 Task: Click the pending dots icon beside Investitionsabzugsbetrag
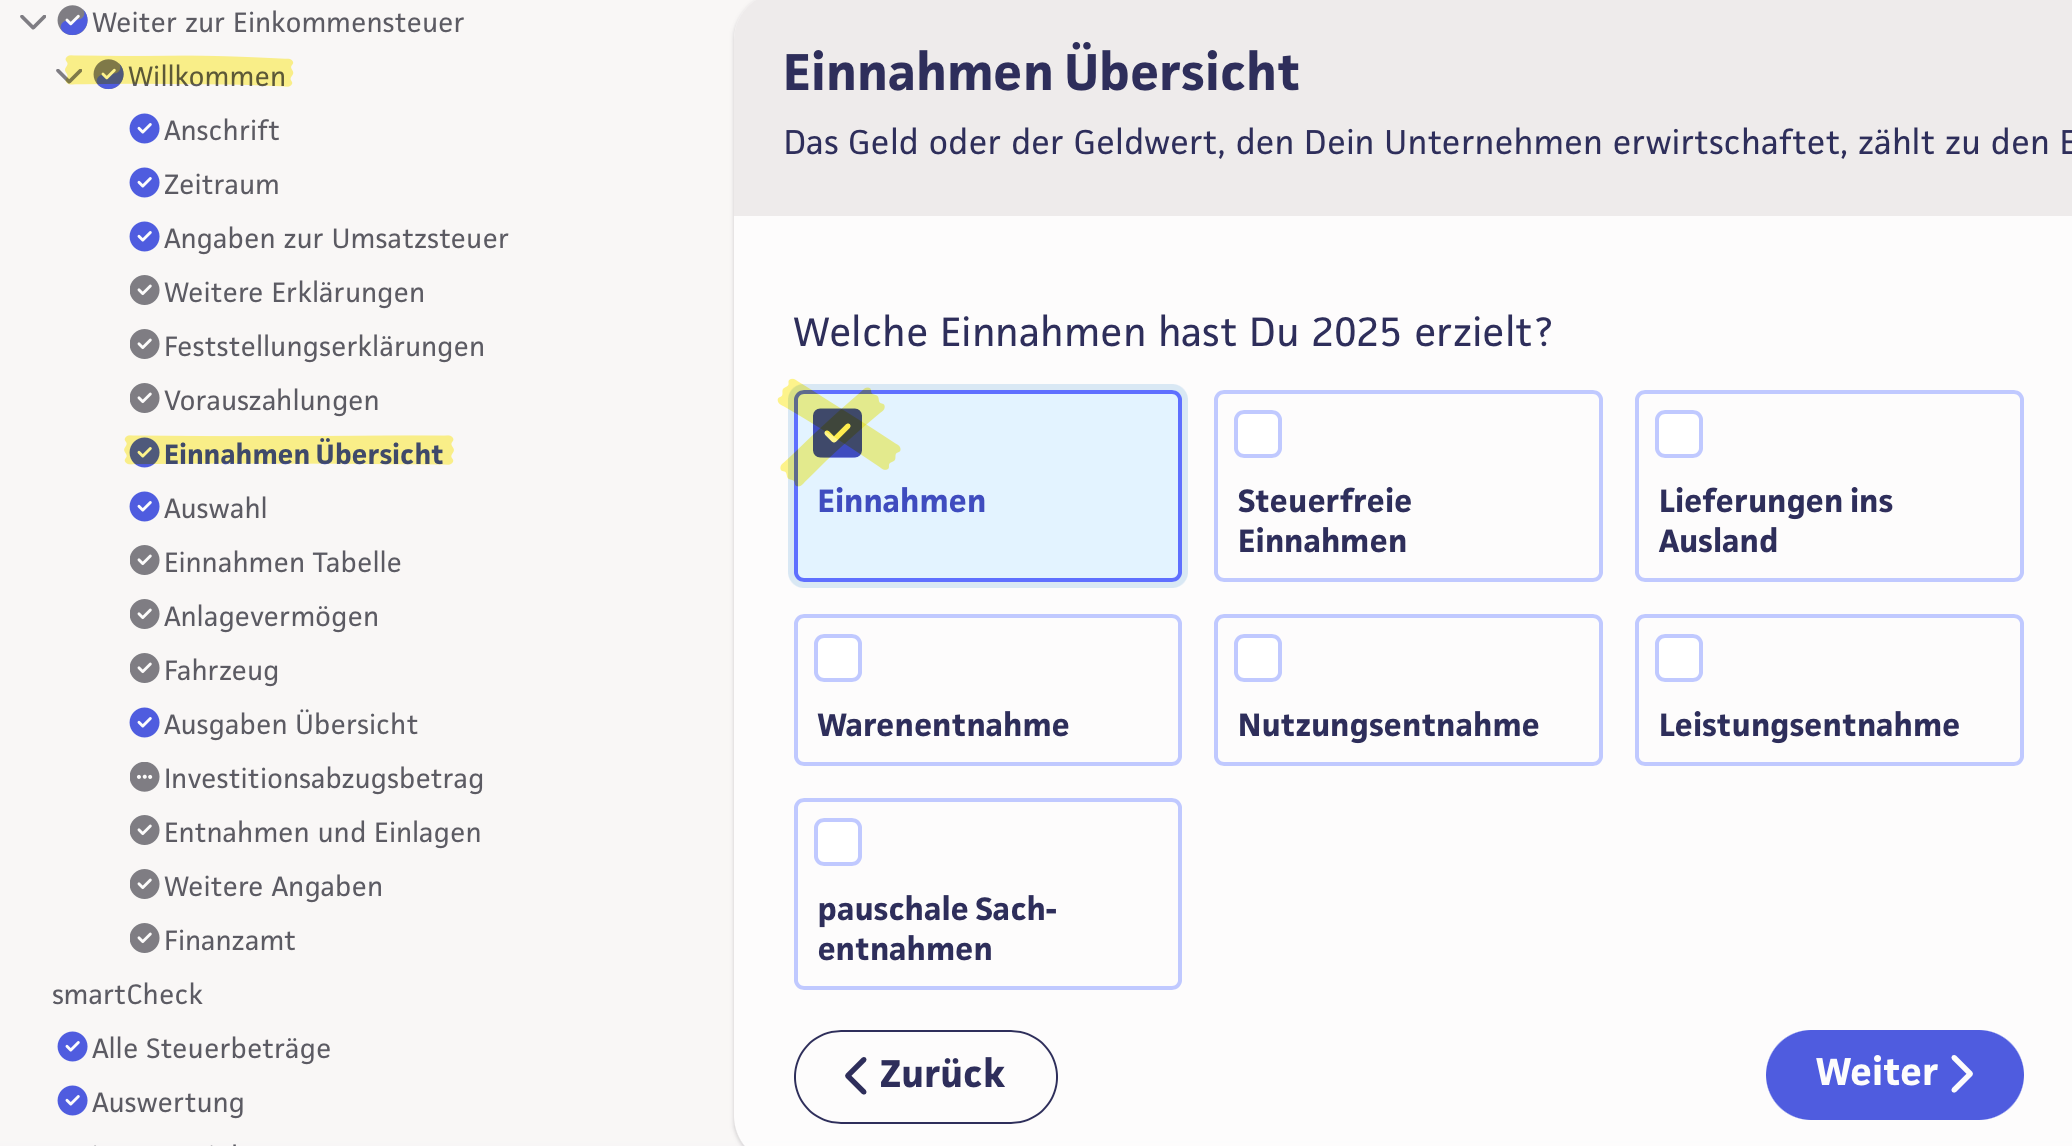145,777
